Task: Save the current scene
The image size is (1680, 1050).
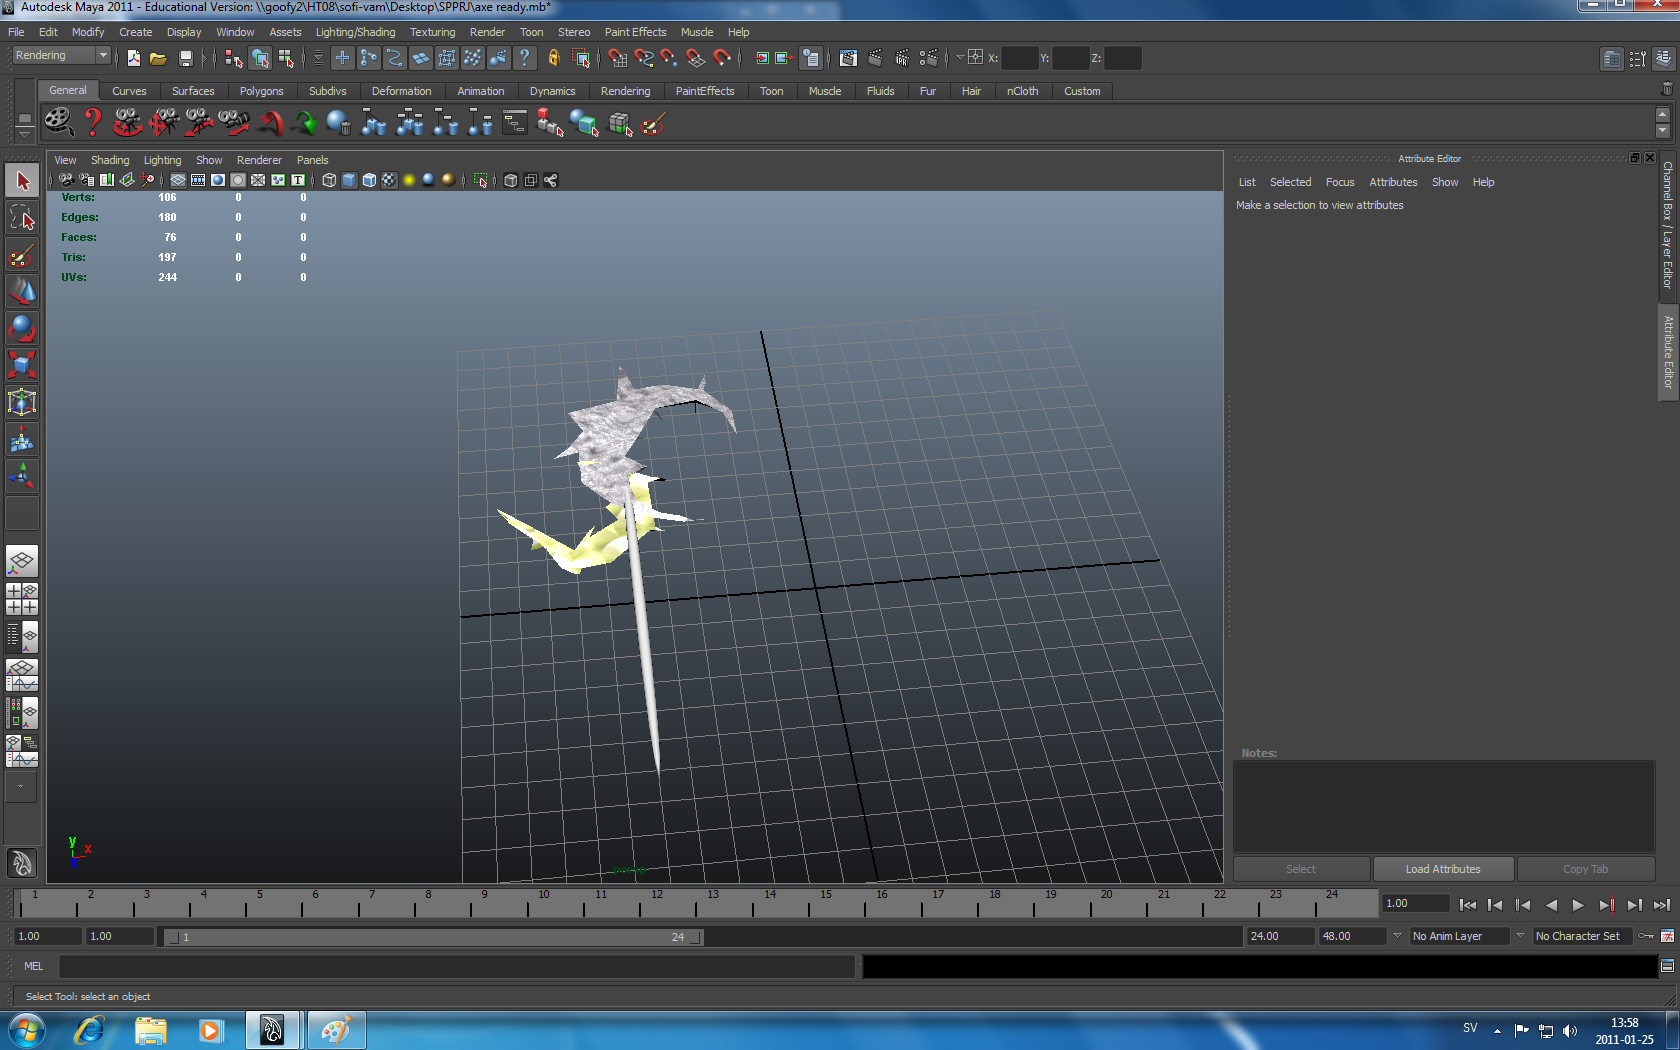Action: 185,58
